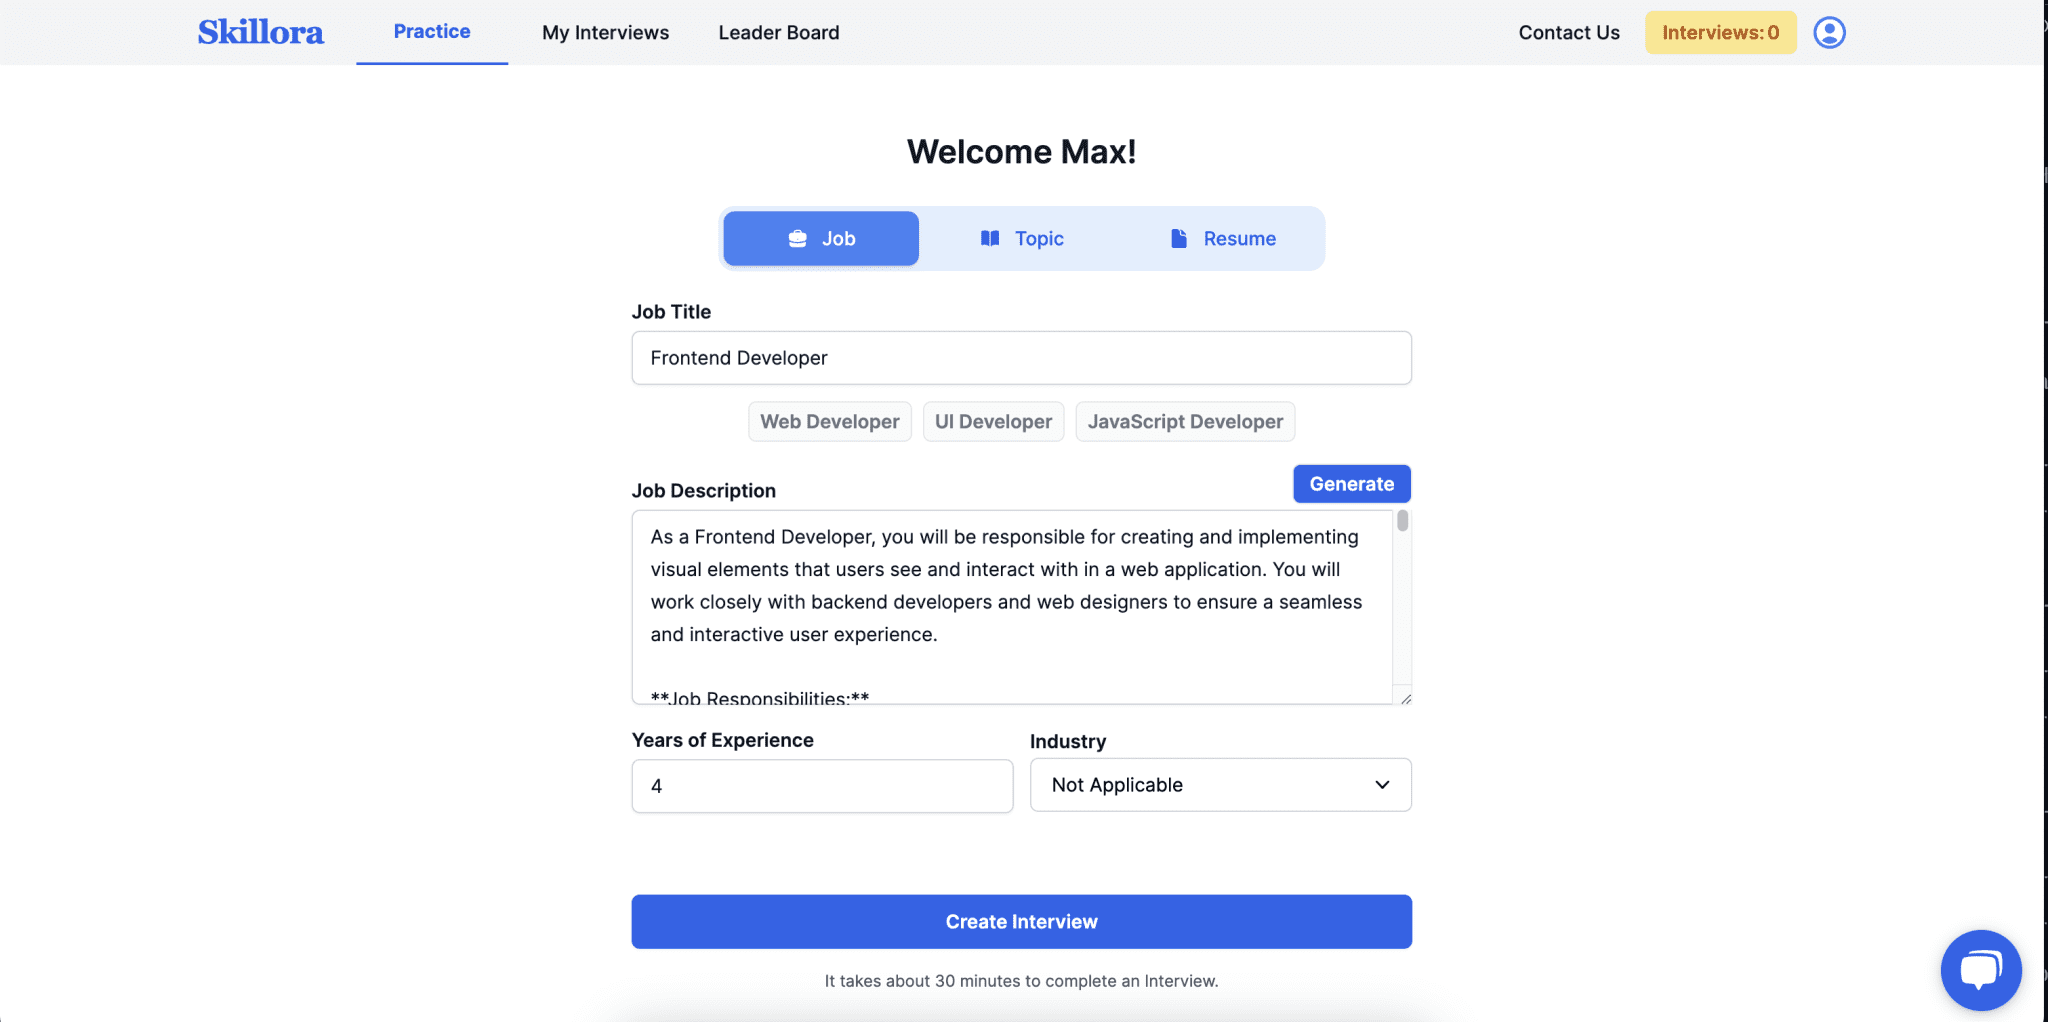Click the document icon beside Resume
Screen dimensions: 2048x1022
click(x=1179, y=239)
